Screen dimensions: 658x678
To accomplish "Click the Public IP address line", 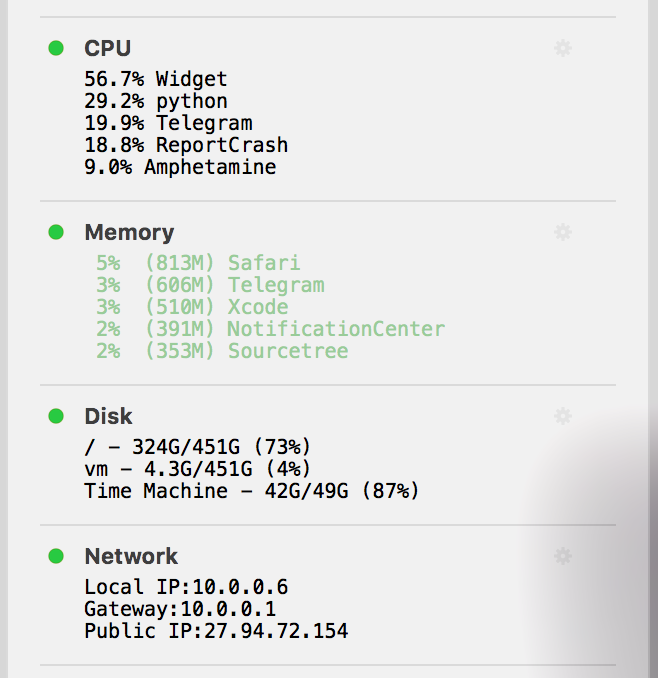I will 216,631.
